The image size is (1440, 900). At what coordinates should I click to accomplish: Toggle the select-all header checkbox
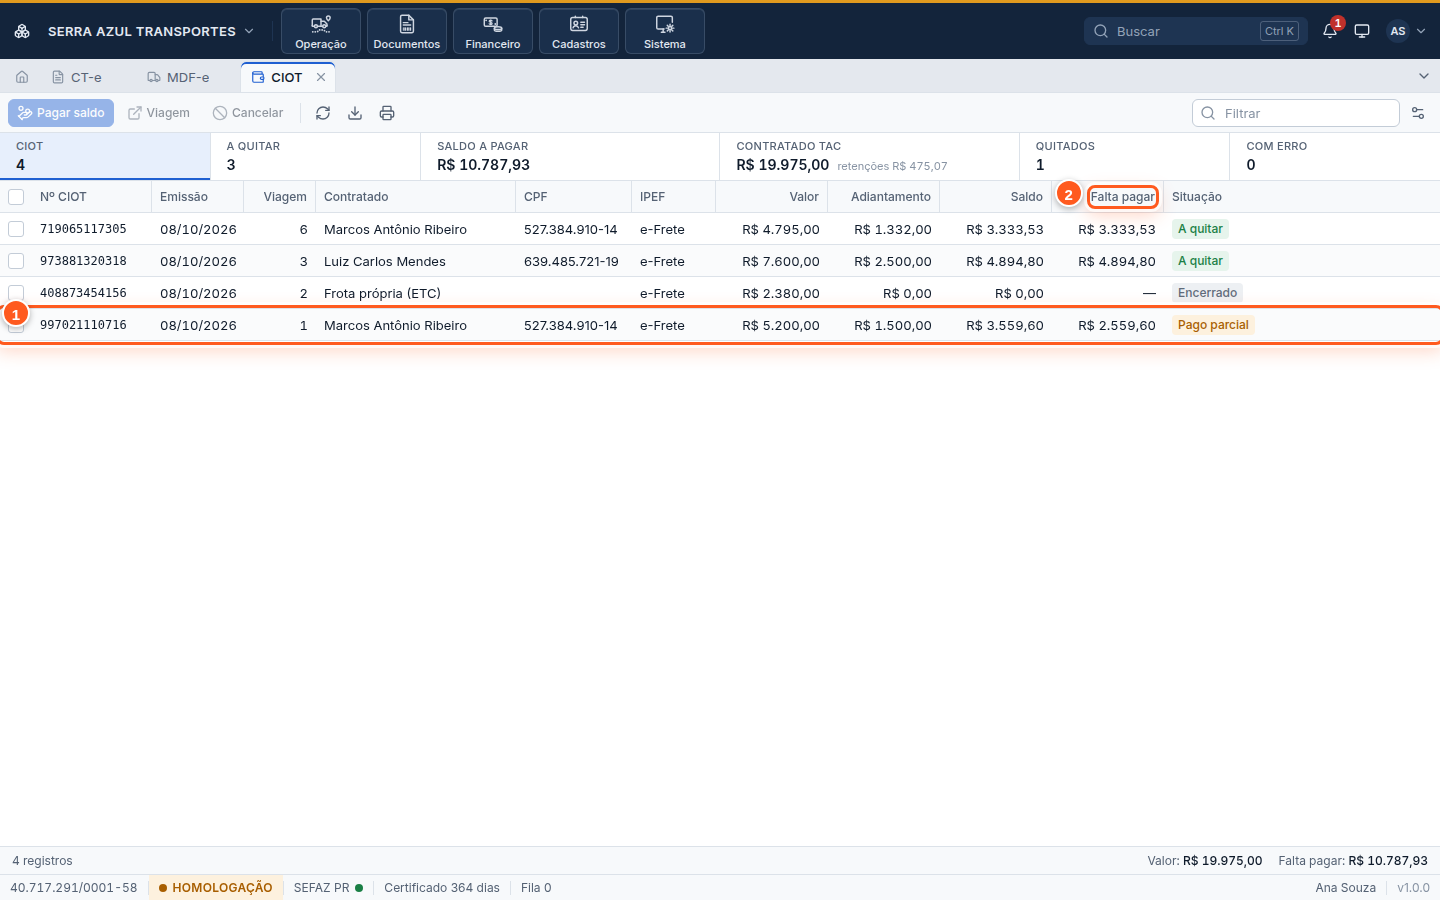pyautogui.click(x=16, y=197)
